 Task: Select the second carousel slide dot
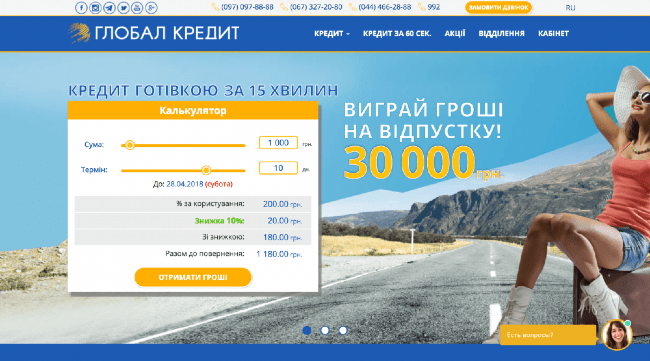click(x=325, y=330)
